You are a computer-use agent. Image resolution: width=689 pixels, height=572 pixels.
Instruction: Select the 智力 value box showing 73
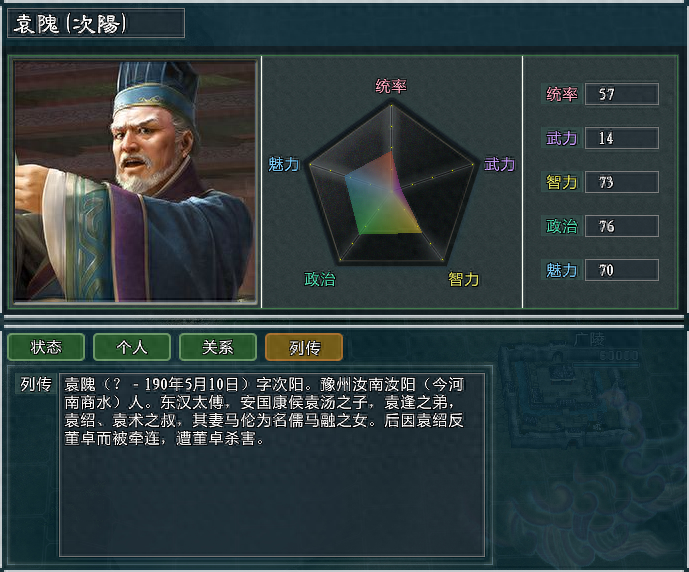[621, 182]
